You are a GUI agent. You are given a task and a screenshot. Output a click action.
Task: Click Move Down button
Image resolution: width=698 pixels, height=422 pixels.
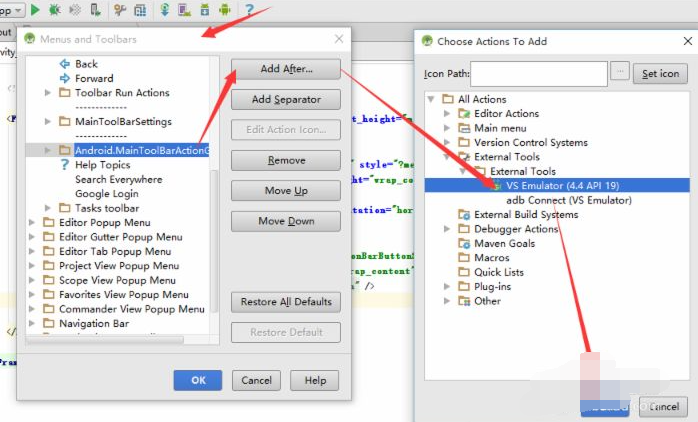point(286,221)
